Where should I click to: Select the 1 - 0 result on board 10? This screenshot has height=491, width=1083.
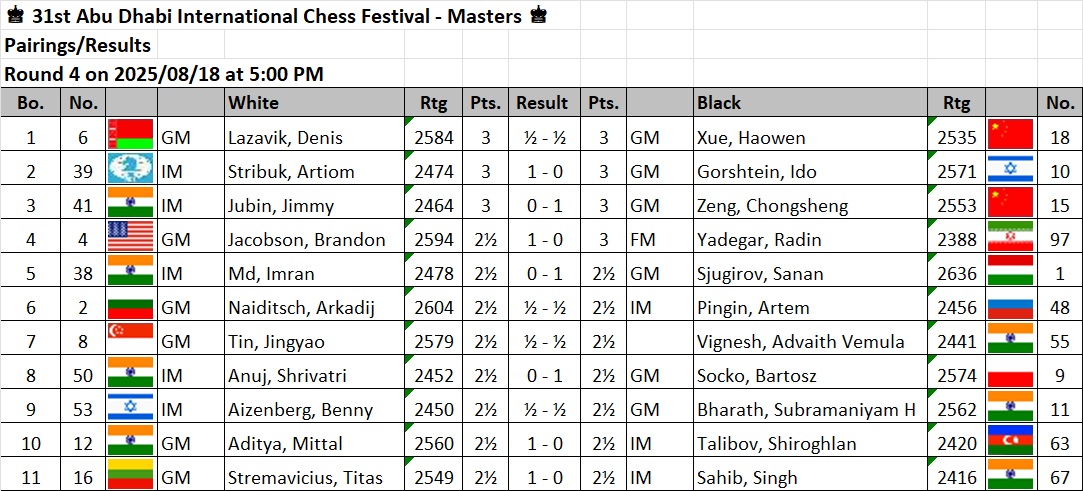tap(542, 443)
